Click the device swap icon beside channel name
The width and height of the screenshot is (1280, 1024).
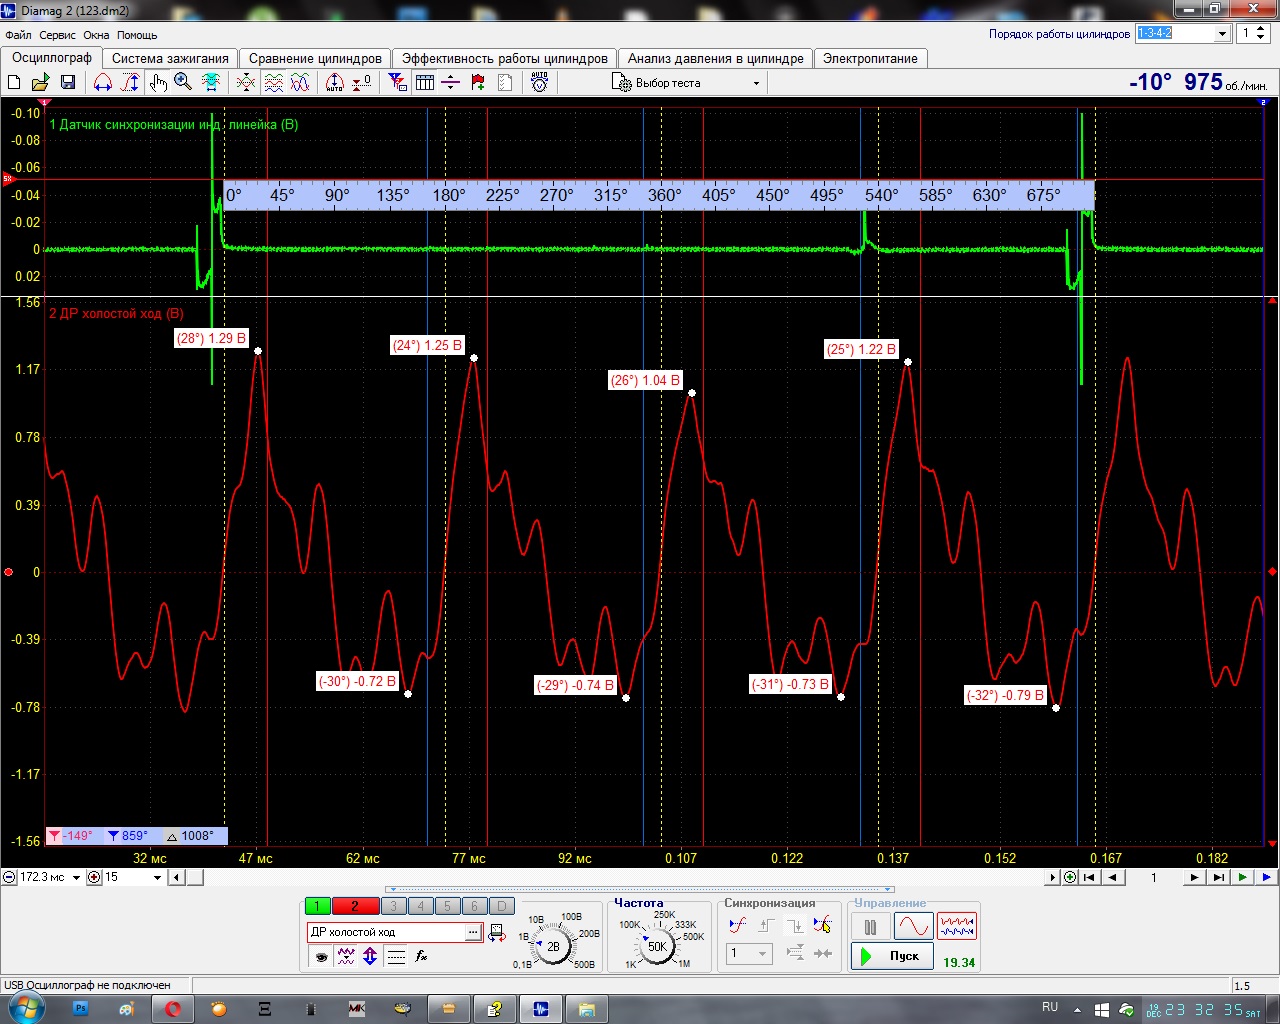point(497,932)
